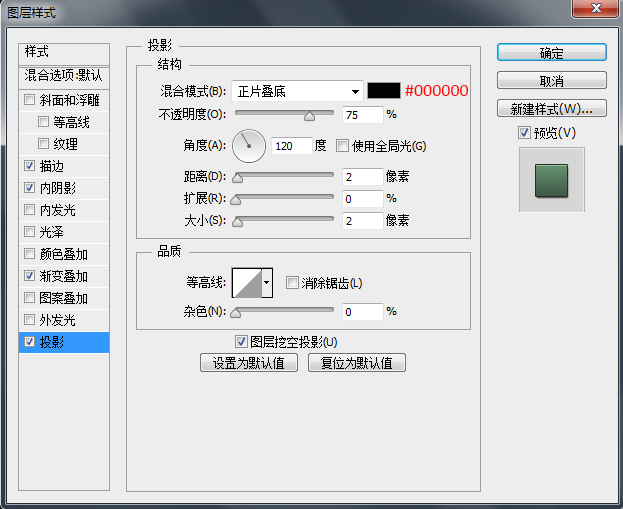Enable the 图案叠加 checkbox
Screen dimensions: 623x509
(29, 298)
